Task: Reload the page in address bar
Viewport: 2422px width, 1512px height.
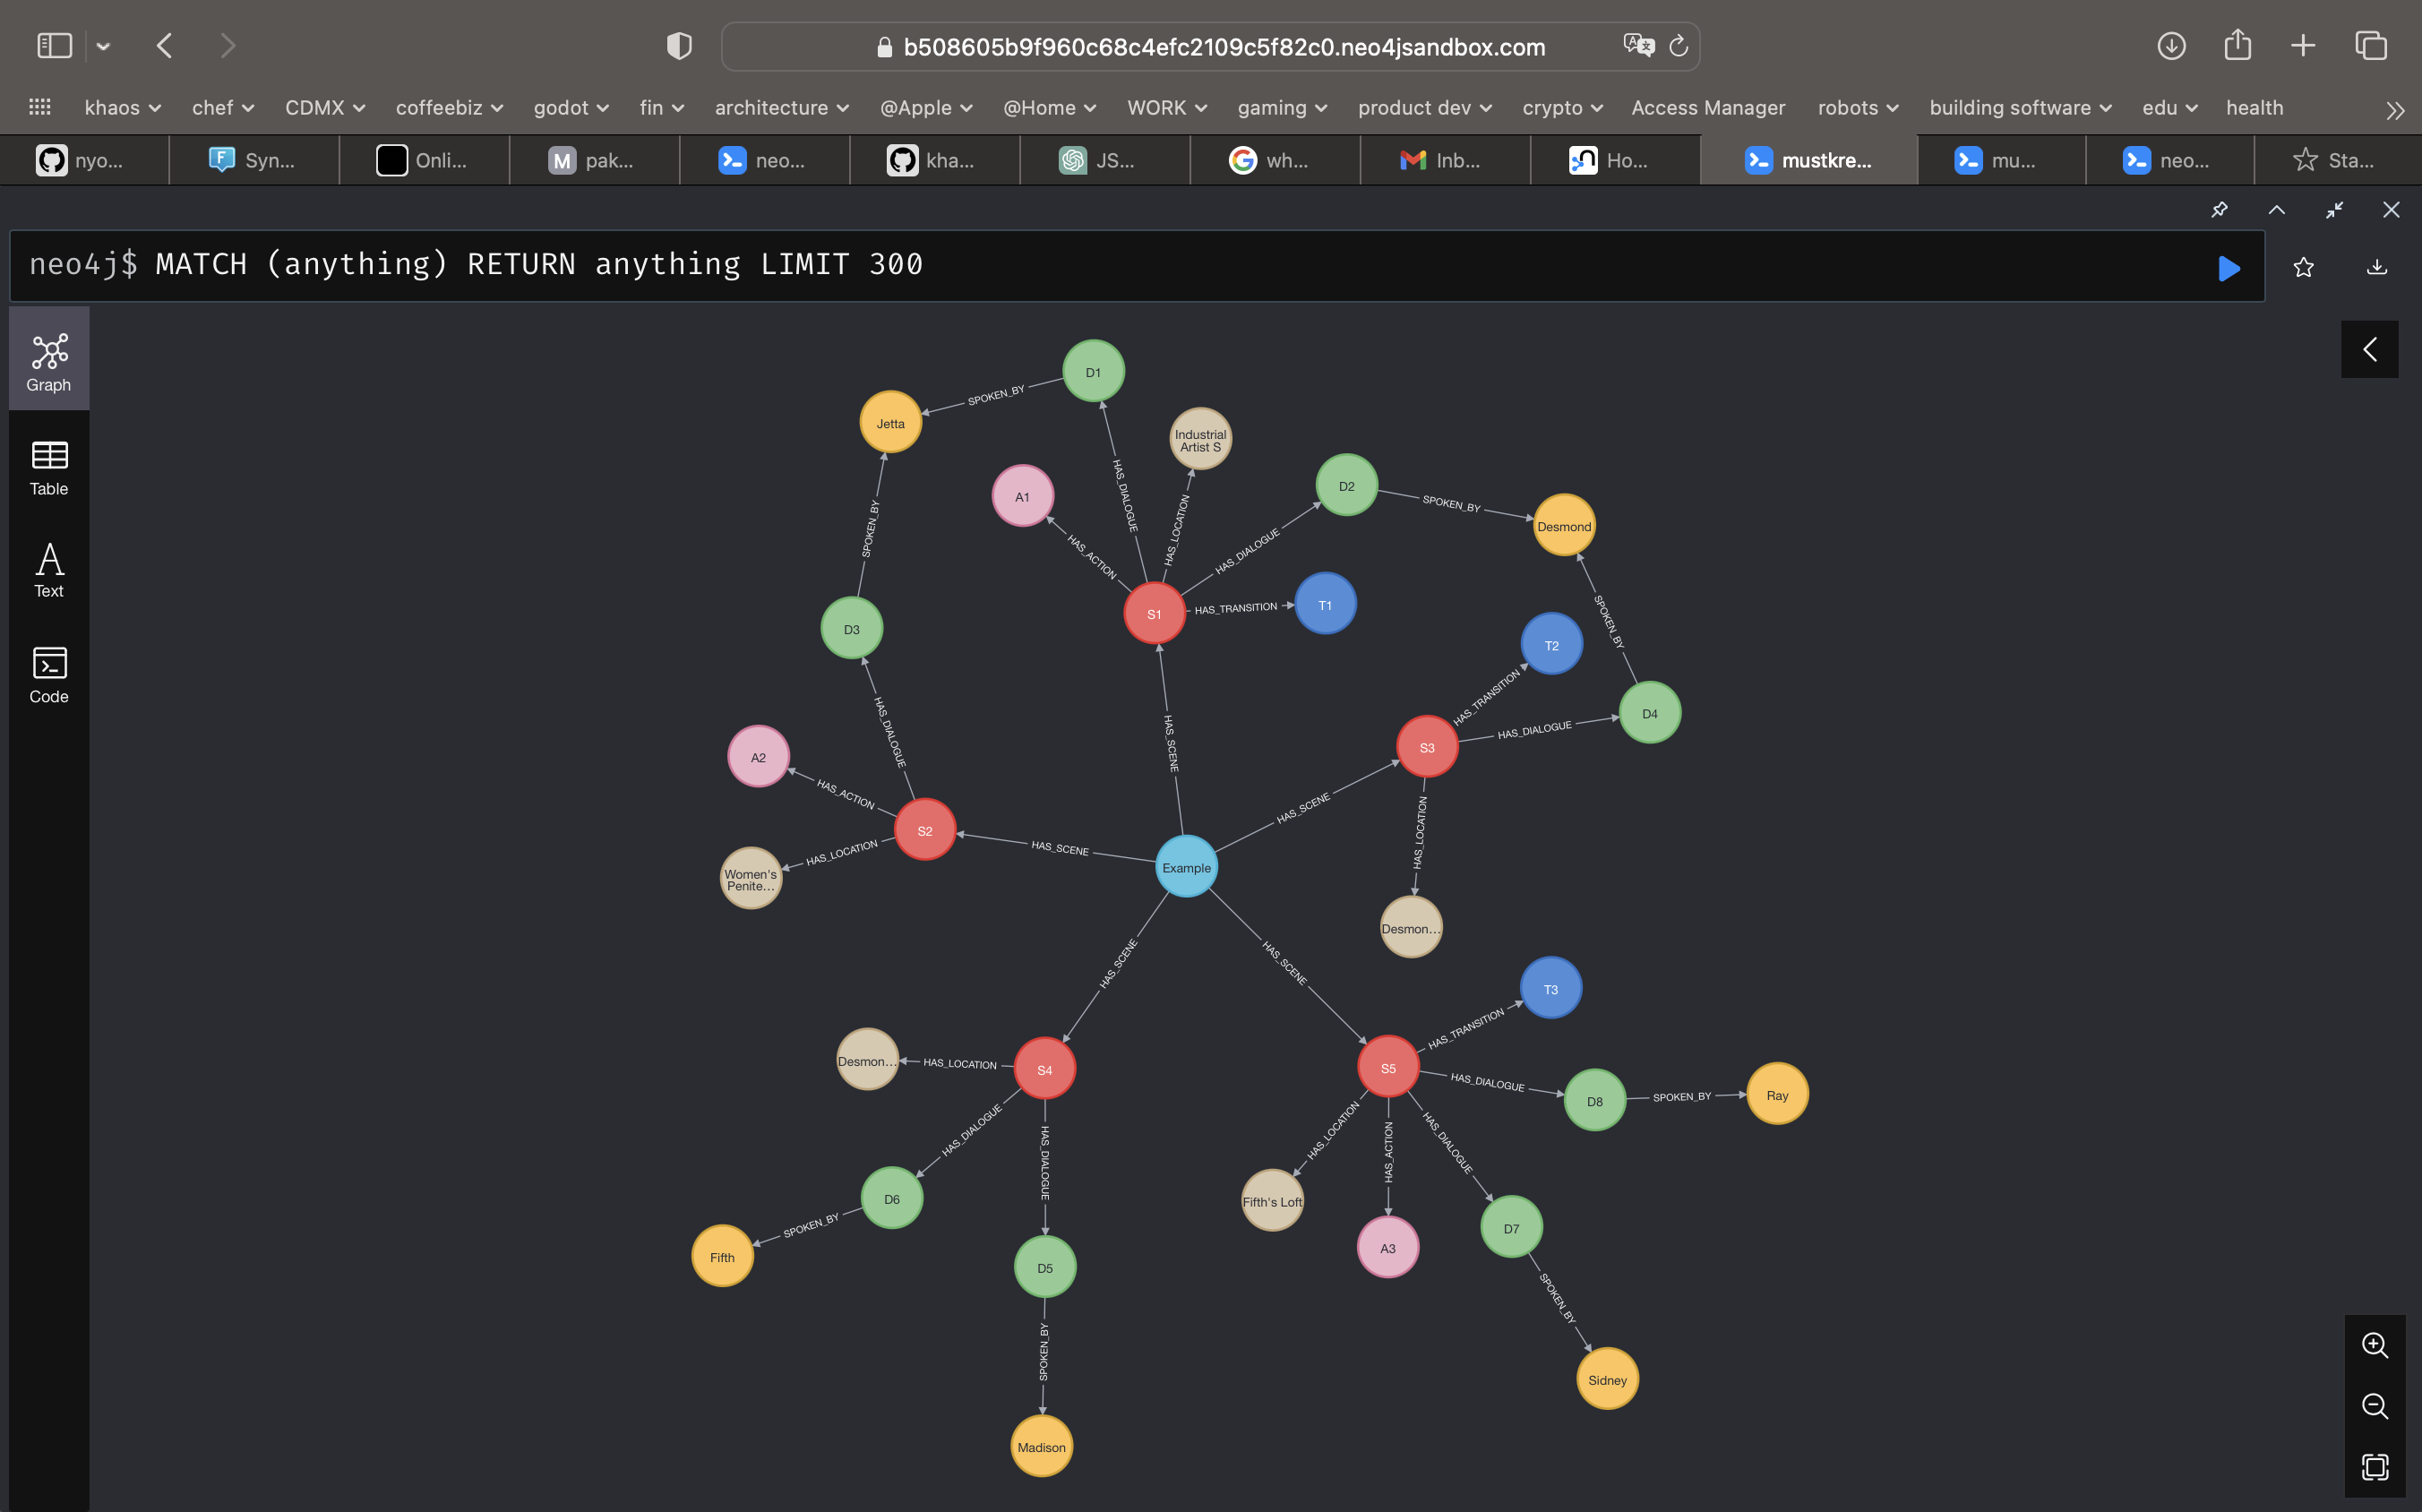Action: point(1679,46)
